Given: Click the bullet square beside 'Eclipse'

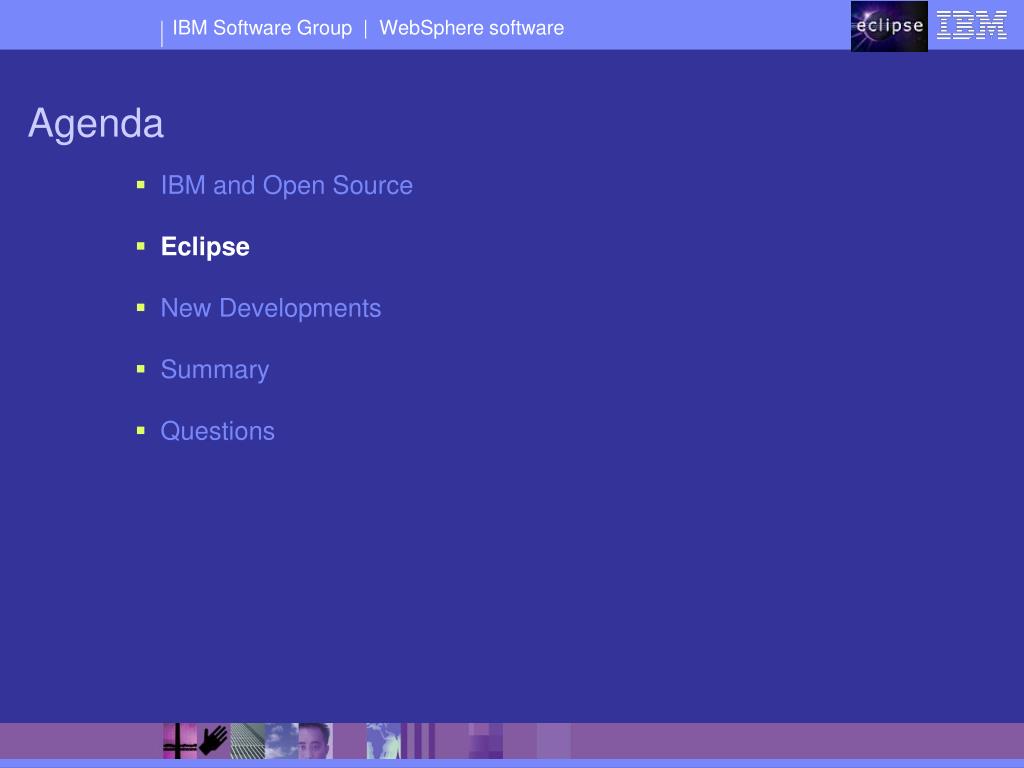Looking at the screenshot, I should (x=140, y=246).
